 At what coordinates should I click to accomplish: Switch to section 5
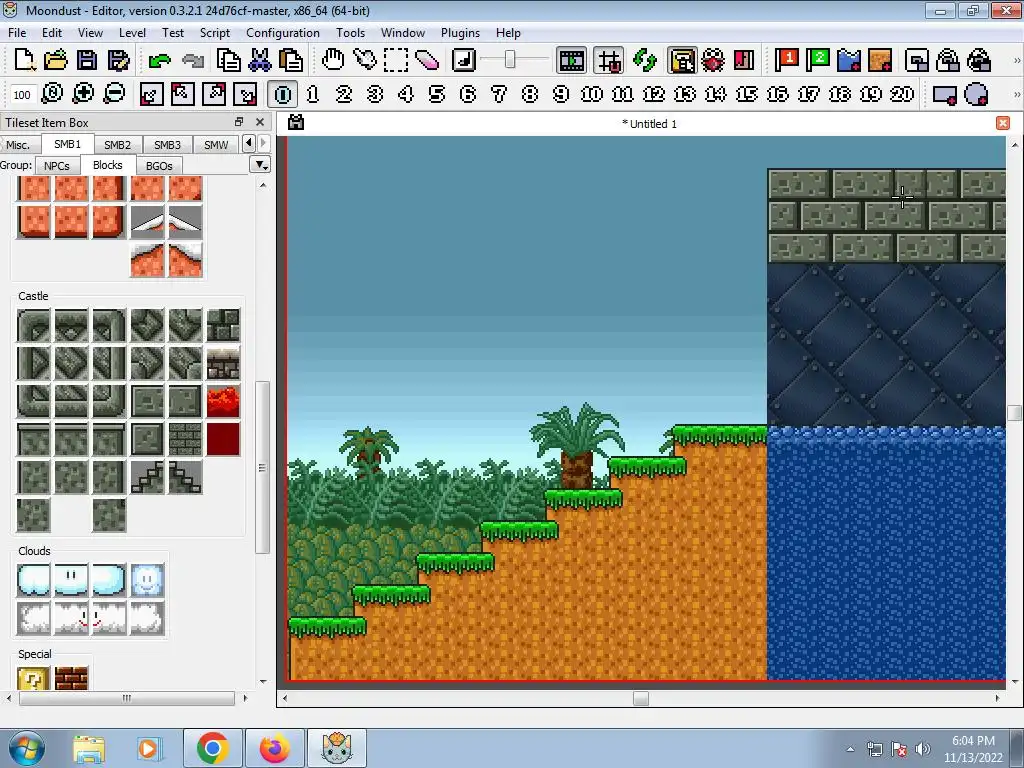click(x=437, y=94)
